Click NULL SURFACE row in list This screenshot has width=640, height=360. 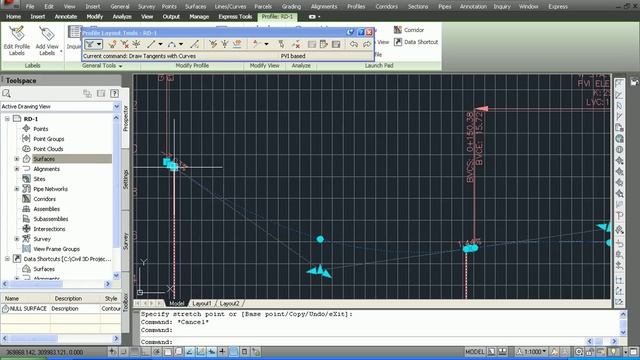[60, 309]
